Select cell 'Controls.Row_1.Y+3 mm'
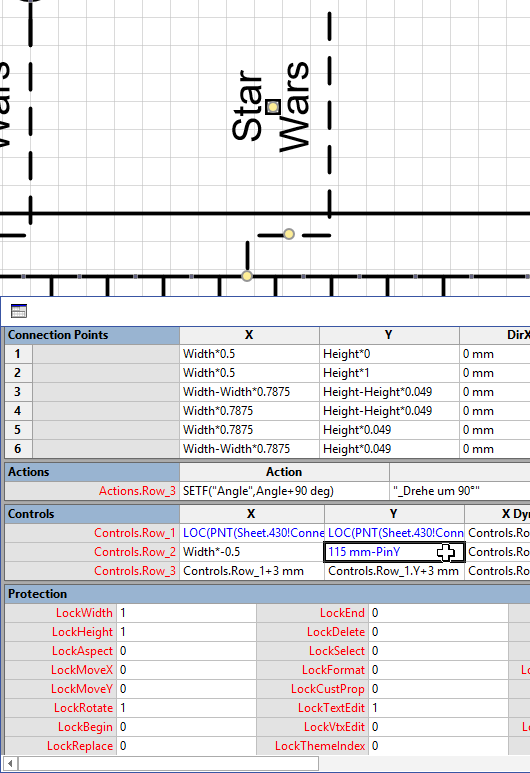The width and height of the screenshot is (530, 773). (394, 571)
